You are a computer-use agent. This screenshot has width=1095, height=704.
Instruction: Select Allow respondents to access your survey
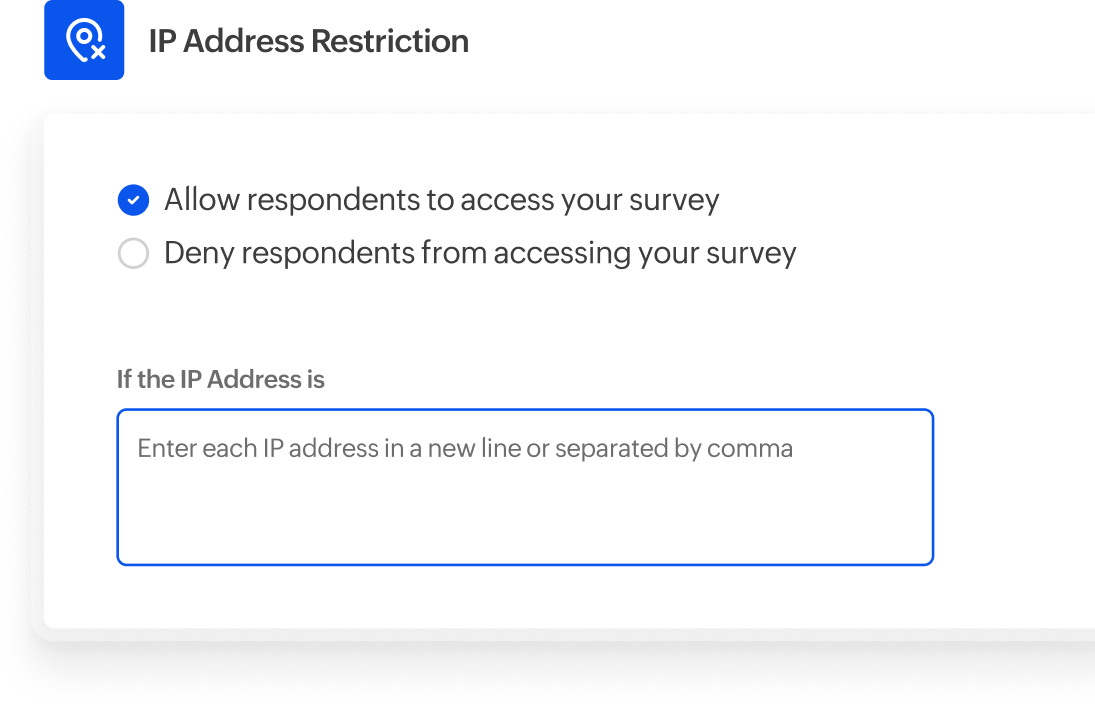(x=133, y=199)
